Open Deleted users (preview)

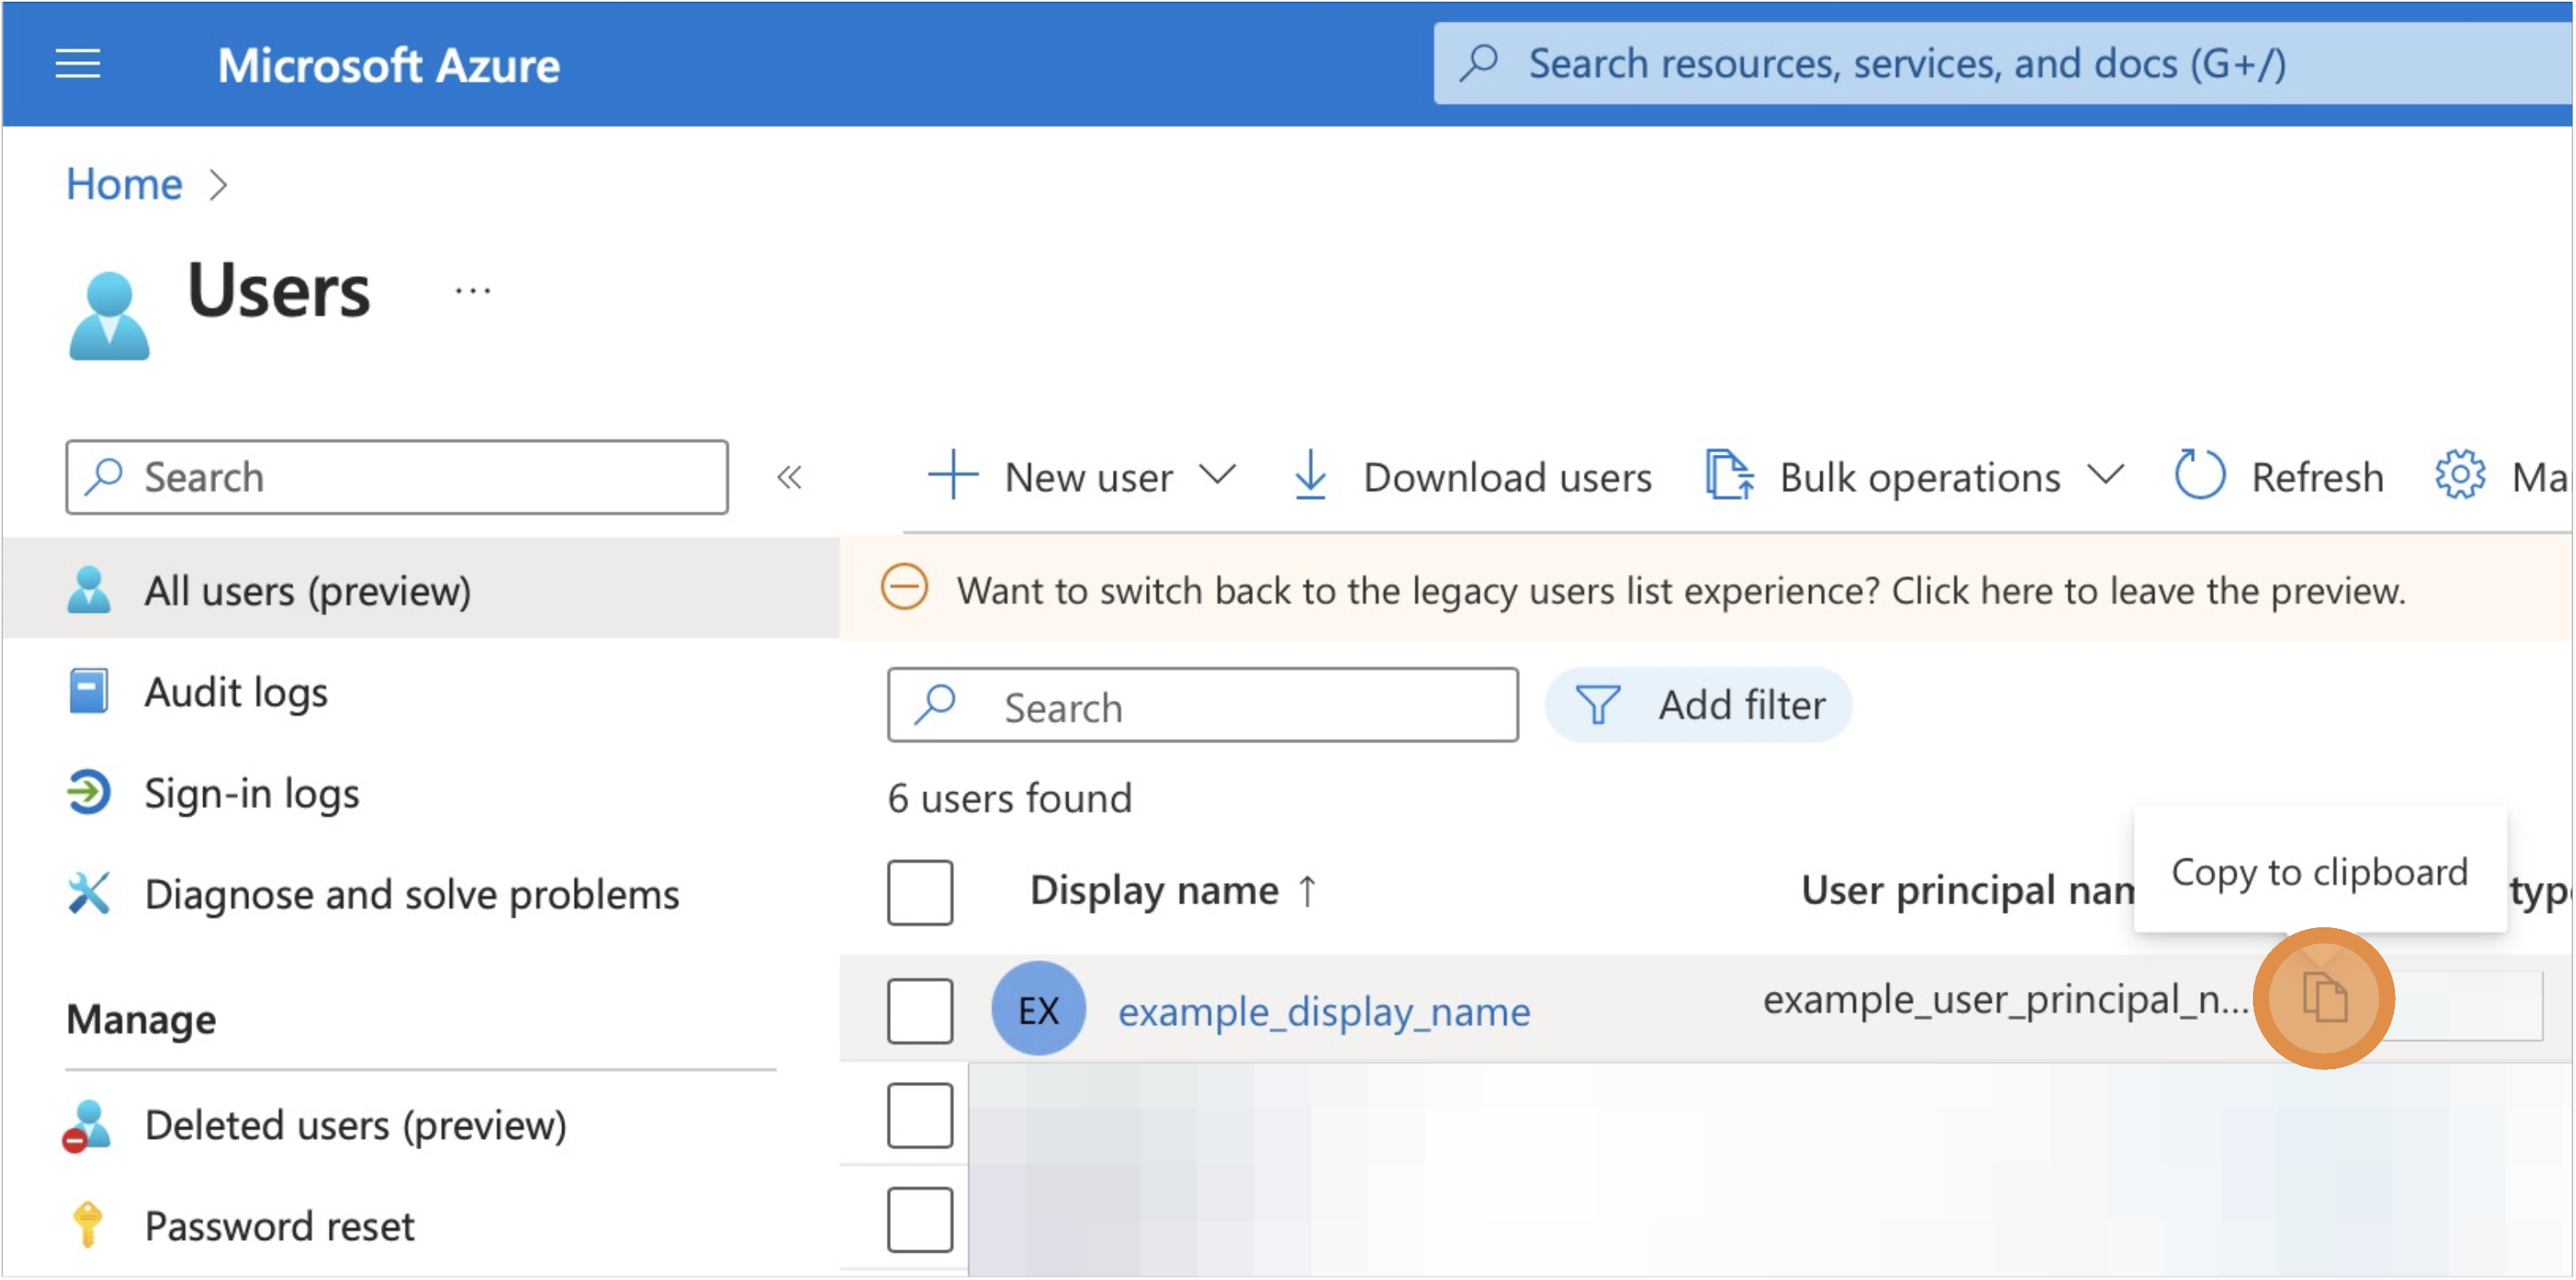356,1125
